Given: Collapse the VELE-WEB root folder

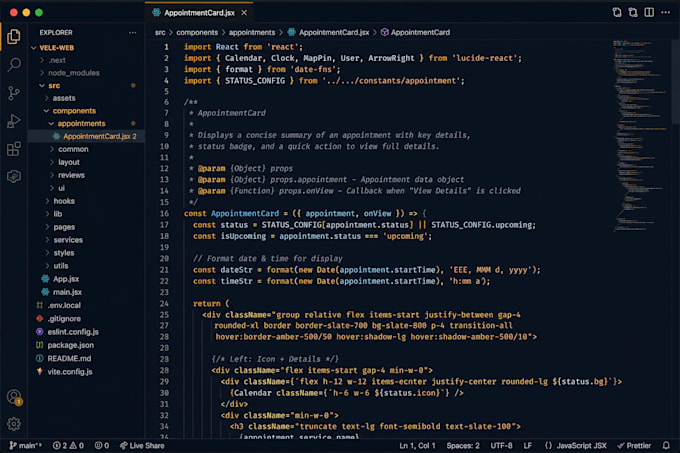Looking at the screenshot, I should 87,48.
